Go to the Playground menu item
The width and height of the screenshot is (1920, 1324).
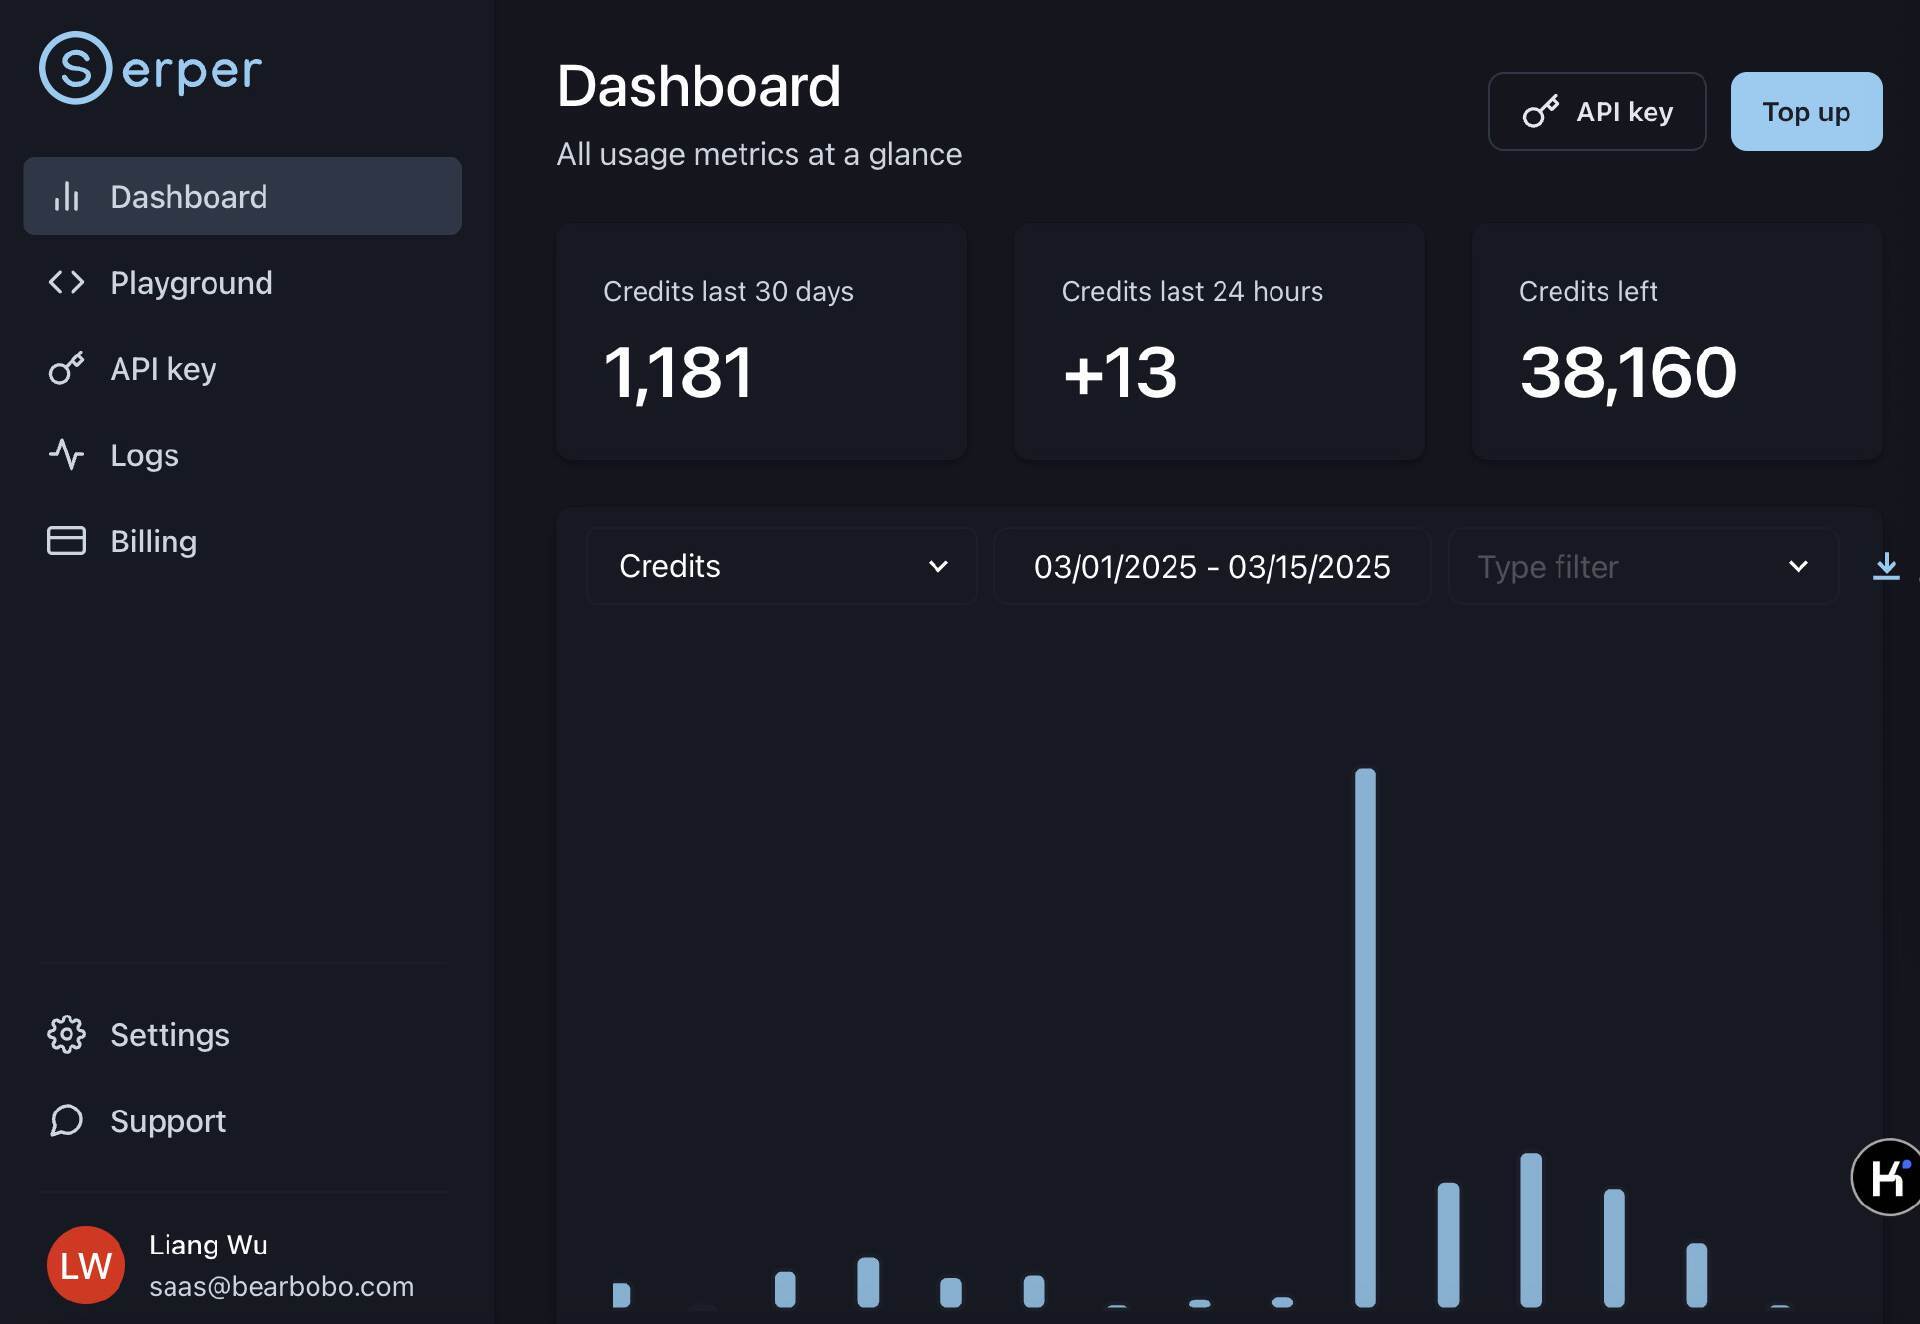click(191, 282)
